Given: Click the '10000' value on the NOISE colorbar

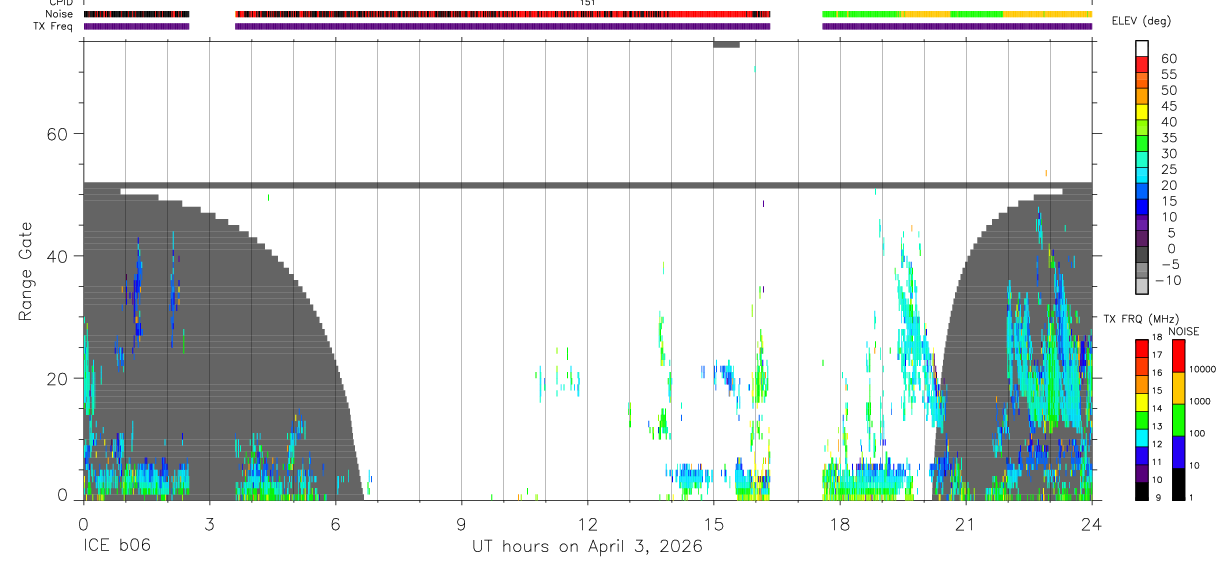Looking at the screenshot, I should point(1203,370).
